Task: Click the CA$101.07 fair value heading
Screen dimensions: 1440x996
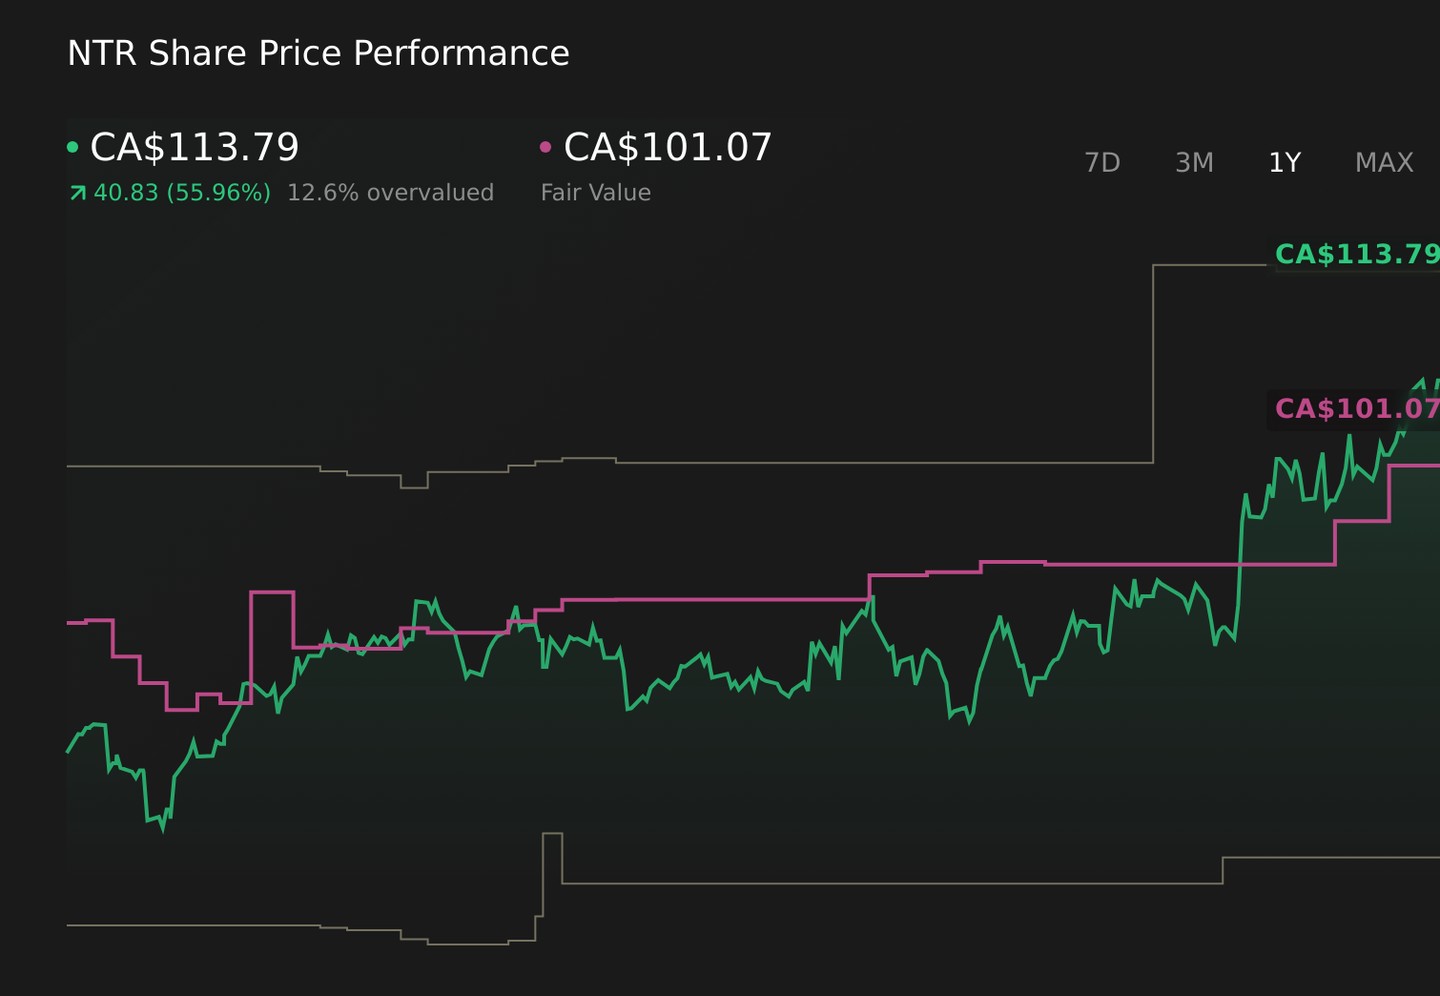Action: point(668,147)
